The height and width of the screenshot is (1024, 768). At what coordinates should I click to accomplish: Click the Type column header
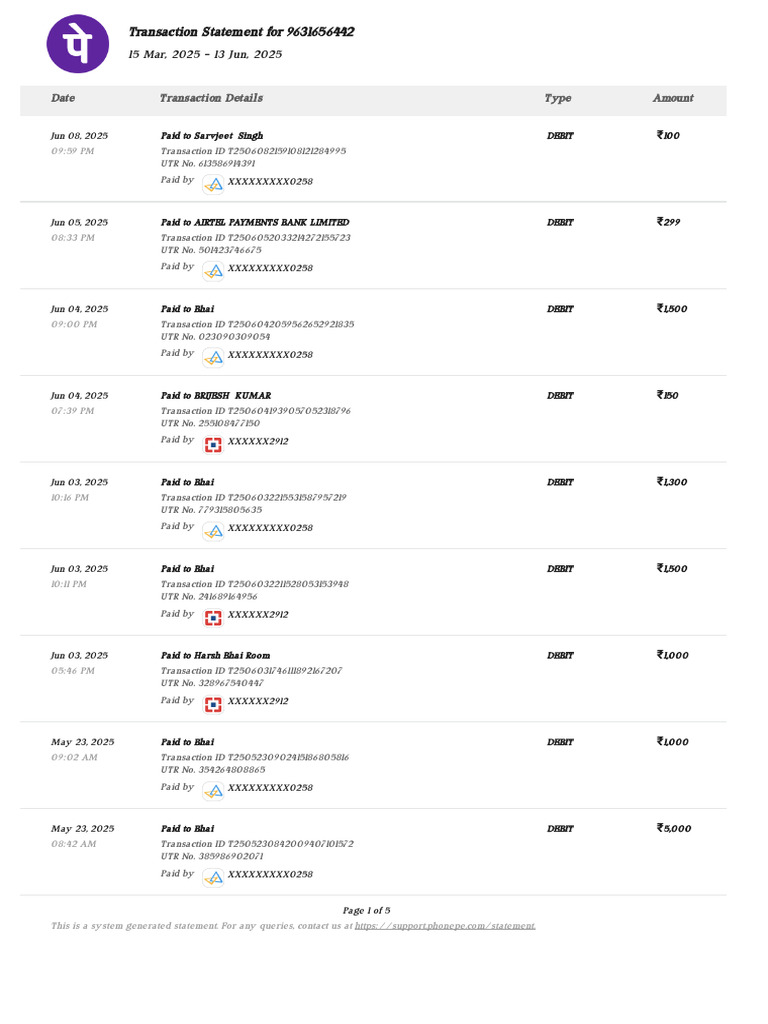click(x=558, y=98)
